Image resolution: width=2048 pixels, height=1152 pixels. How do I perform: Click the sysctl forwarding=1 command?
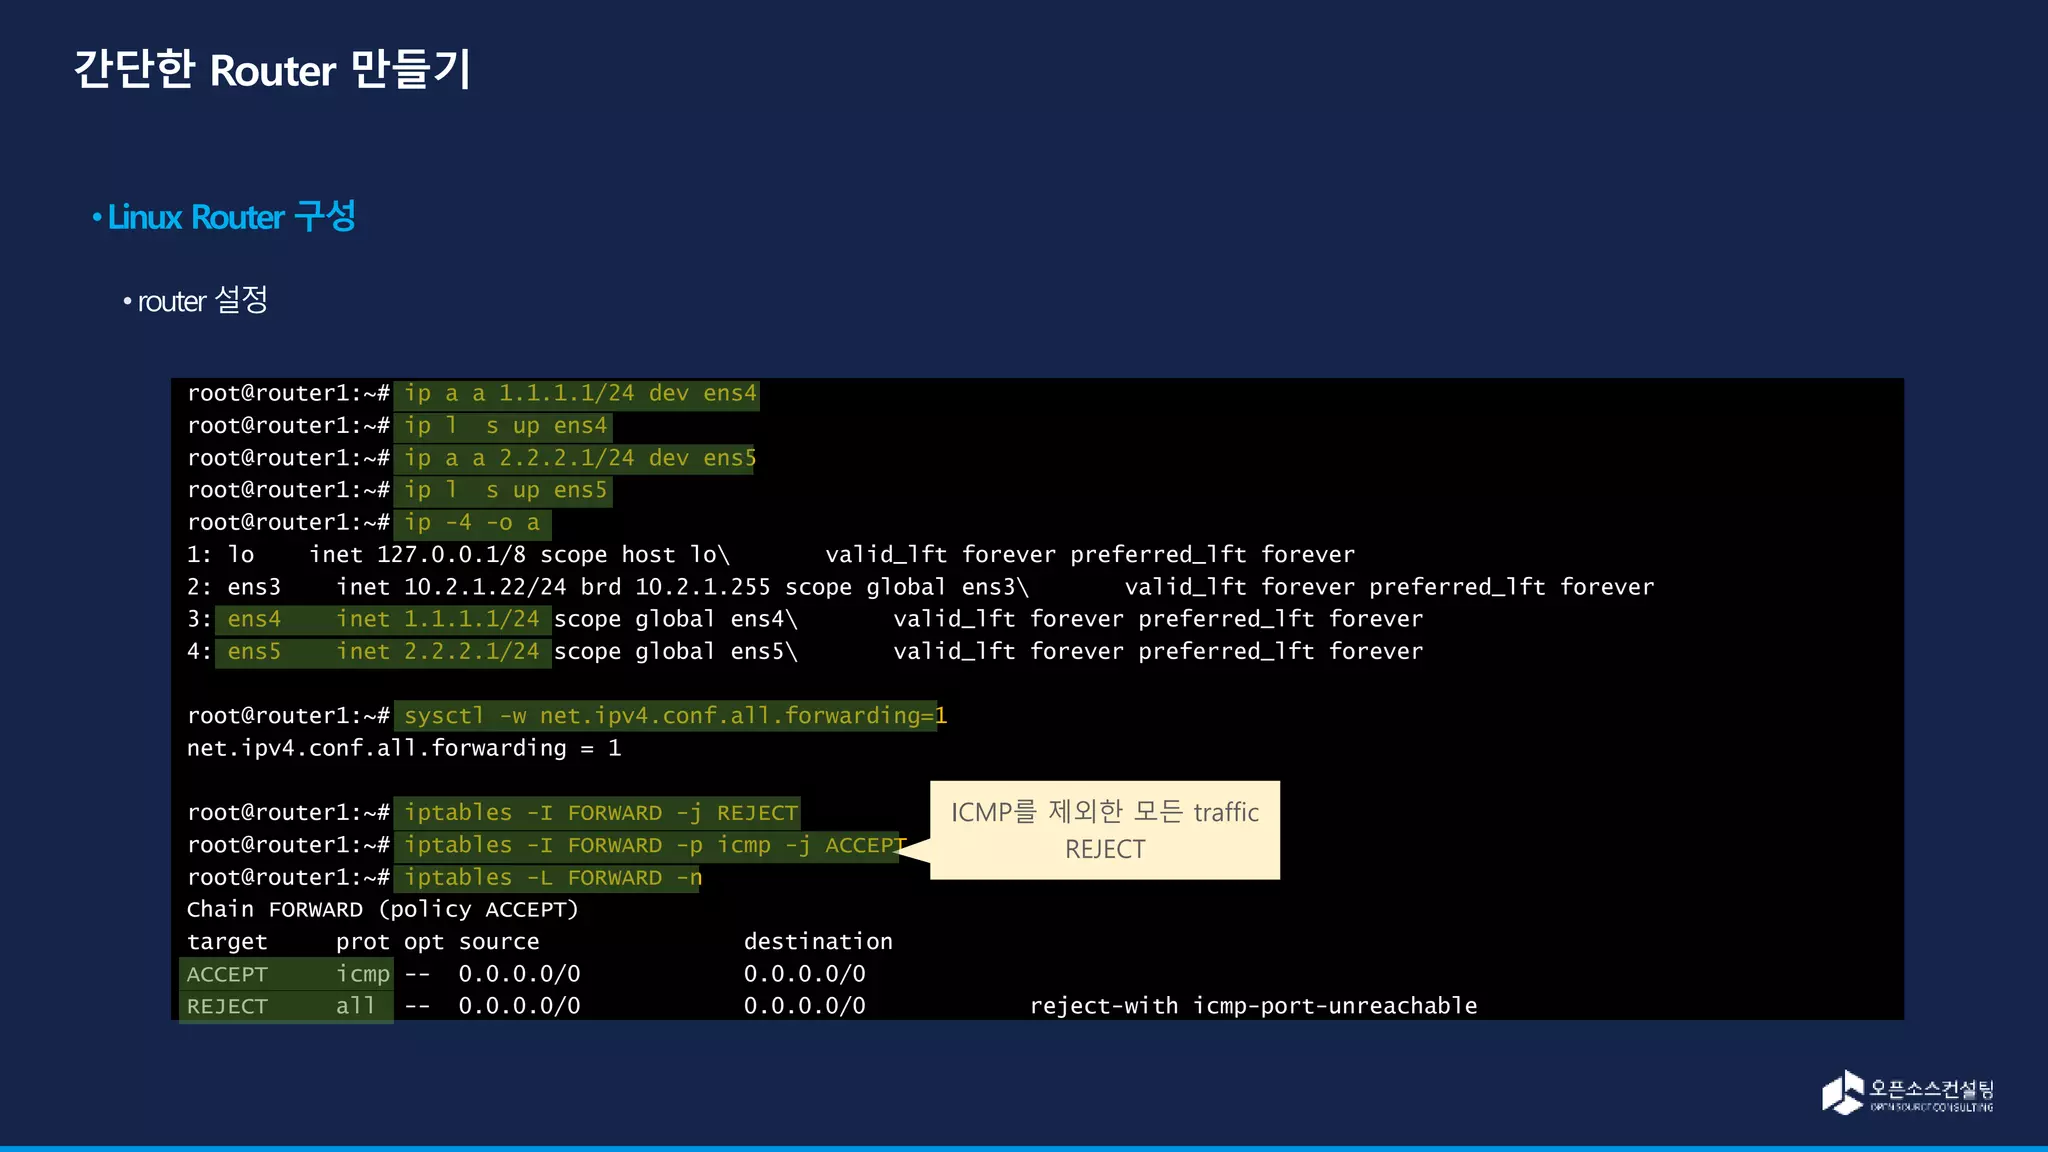[x=668, y=716]
